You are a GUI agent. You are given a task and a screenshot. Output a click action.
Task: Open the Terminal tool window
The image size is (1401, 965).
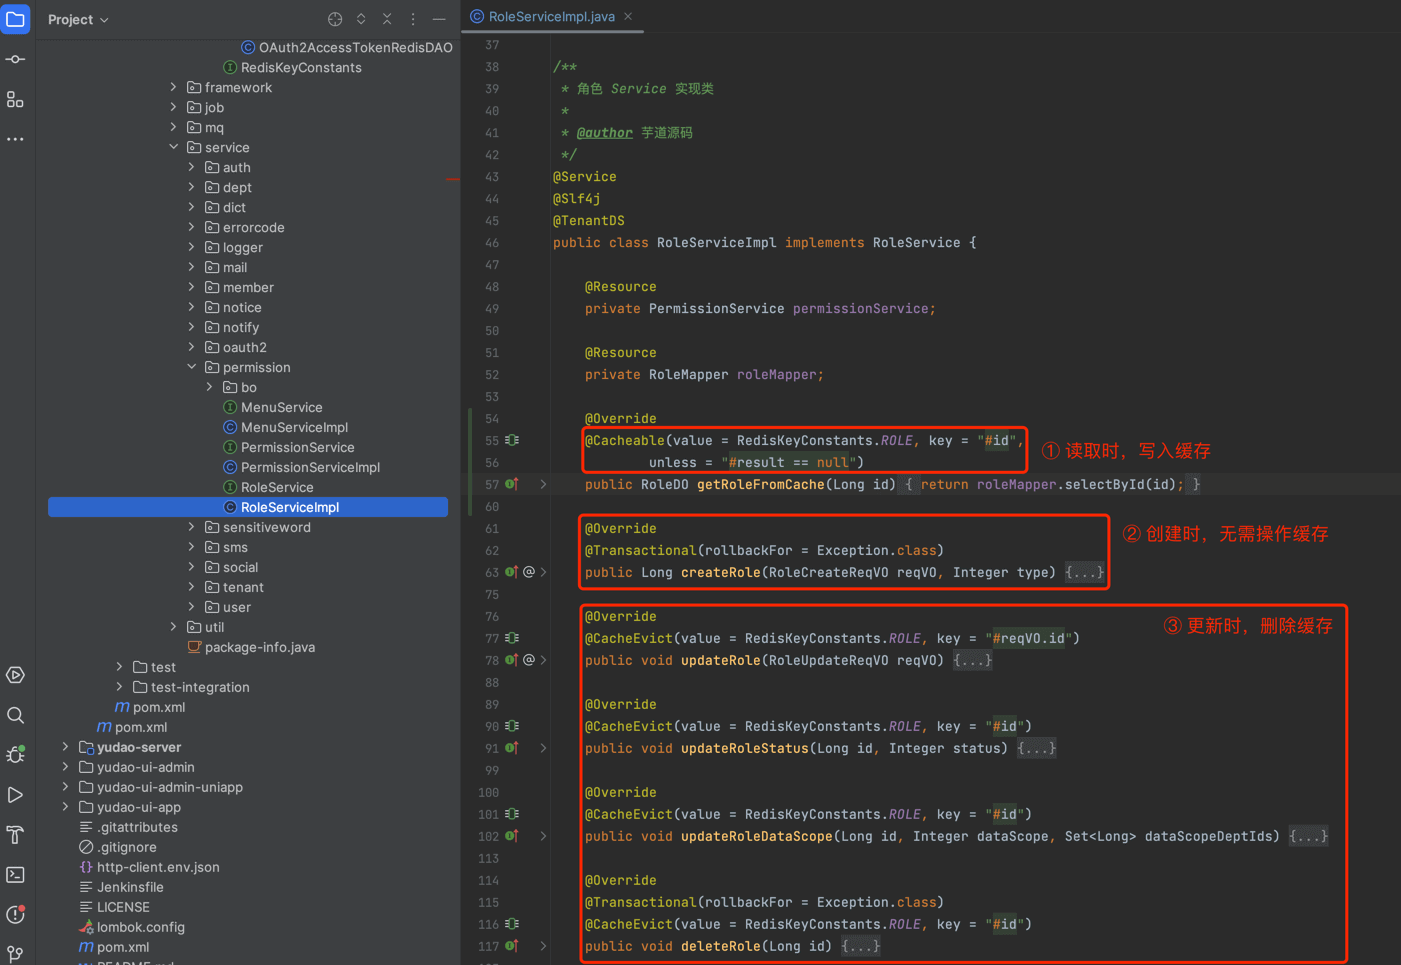tap(15, 875)
